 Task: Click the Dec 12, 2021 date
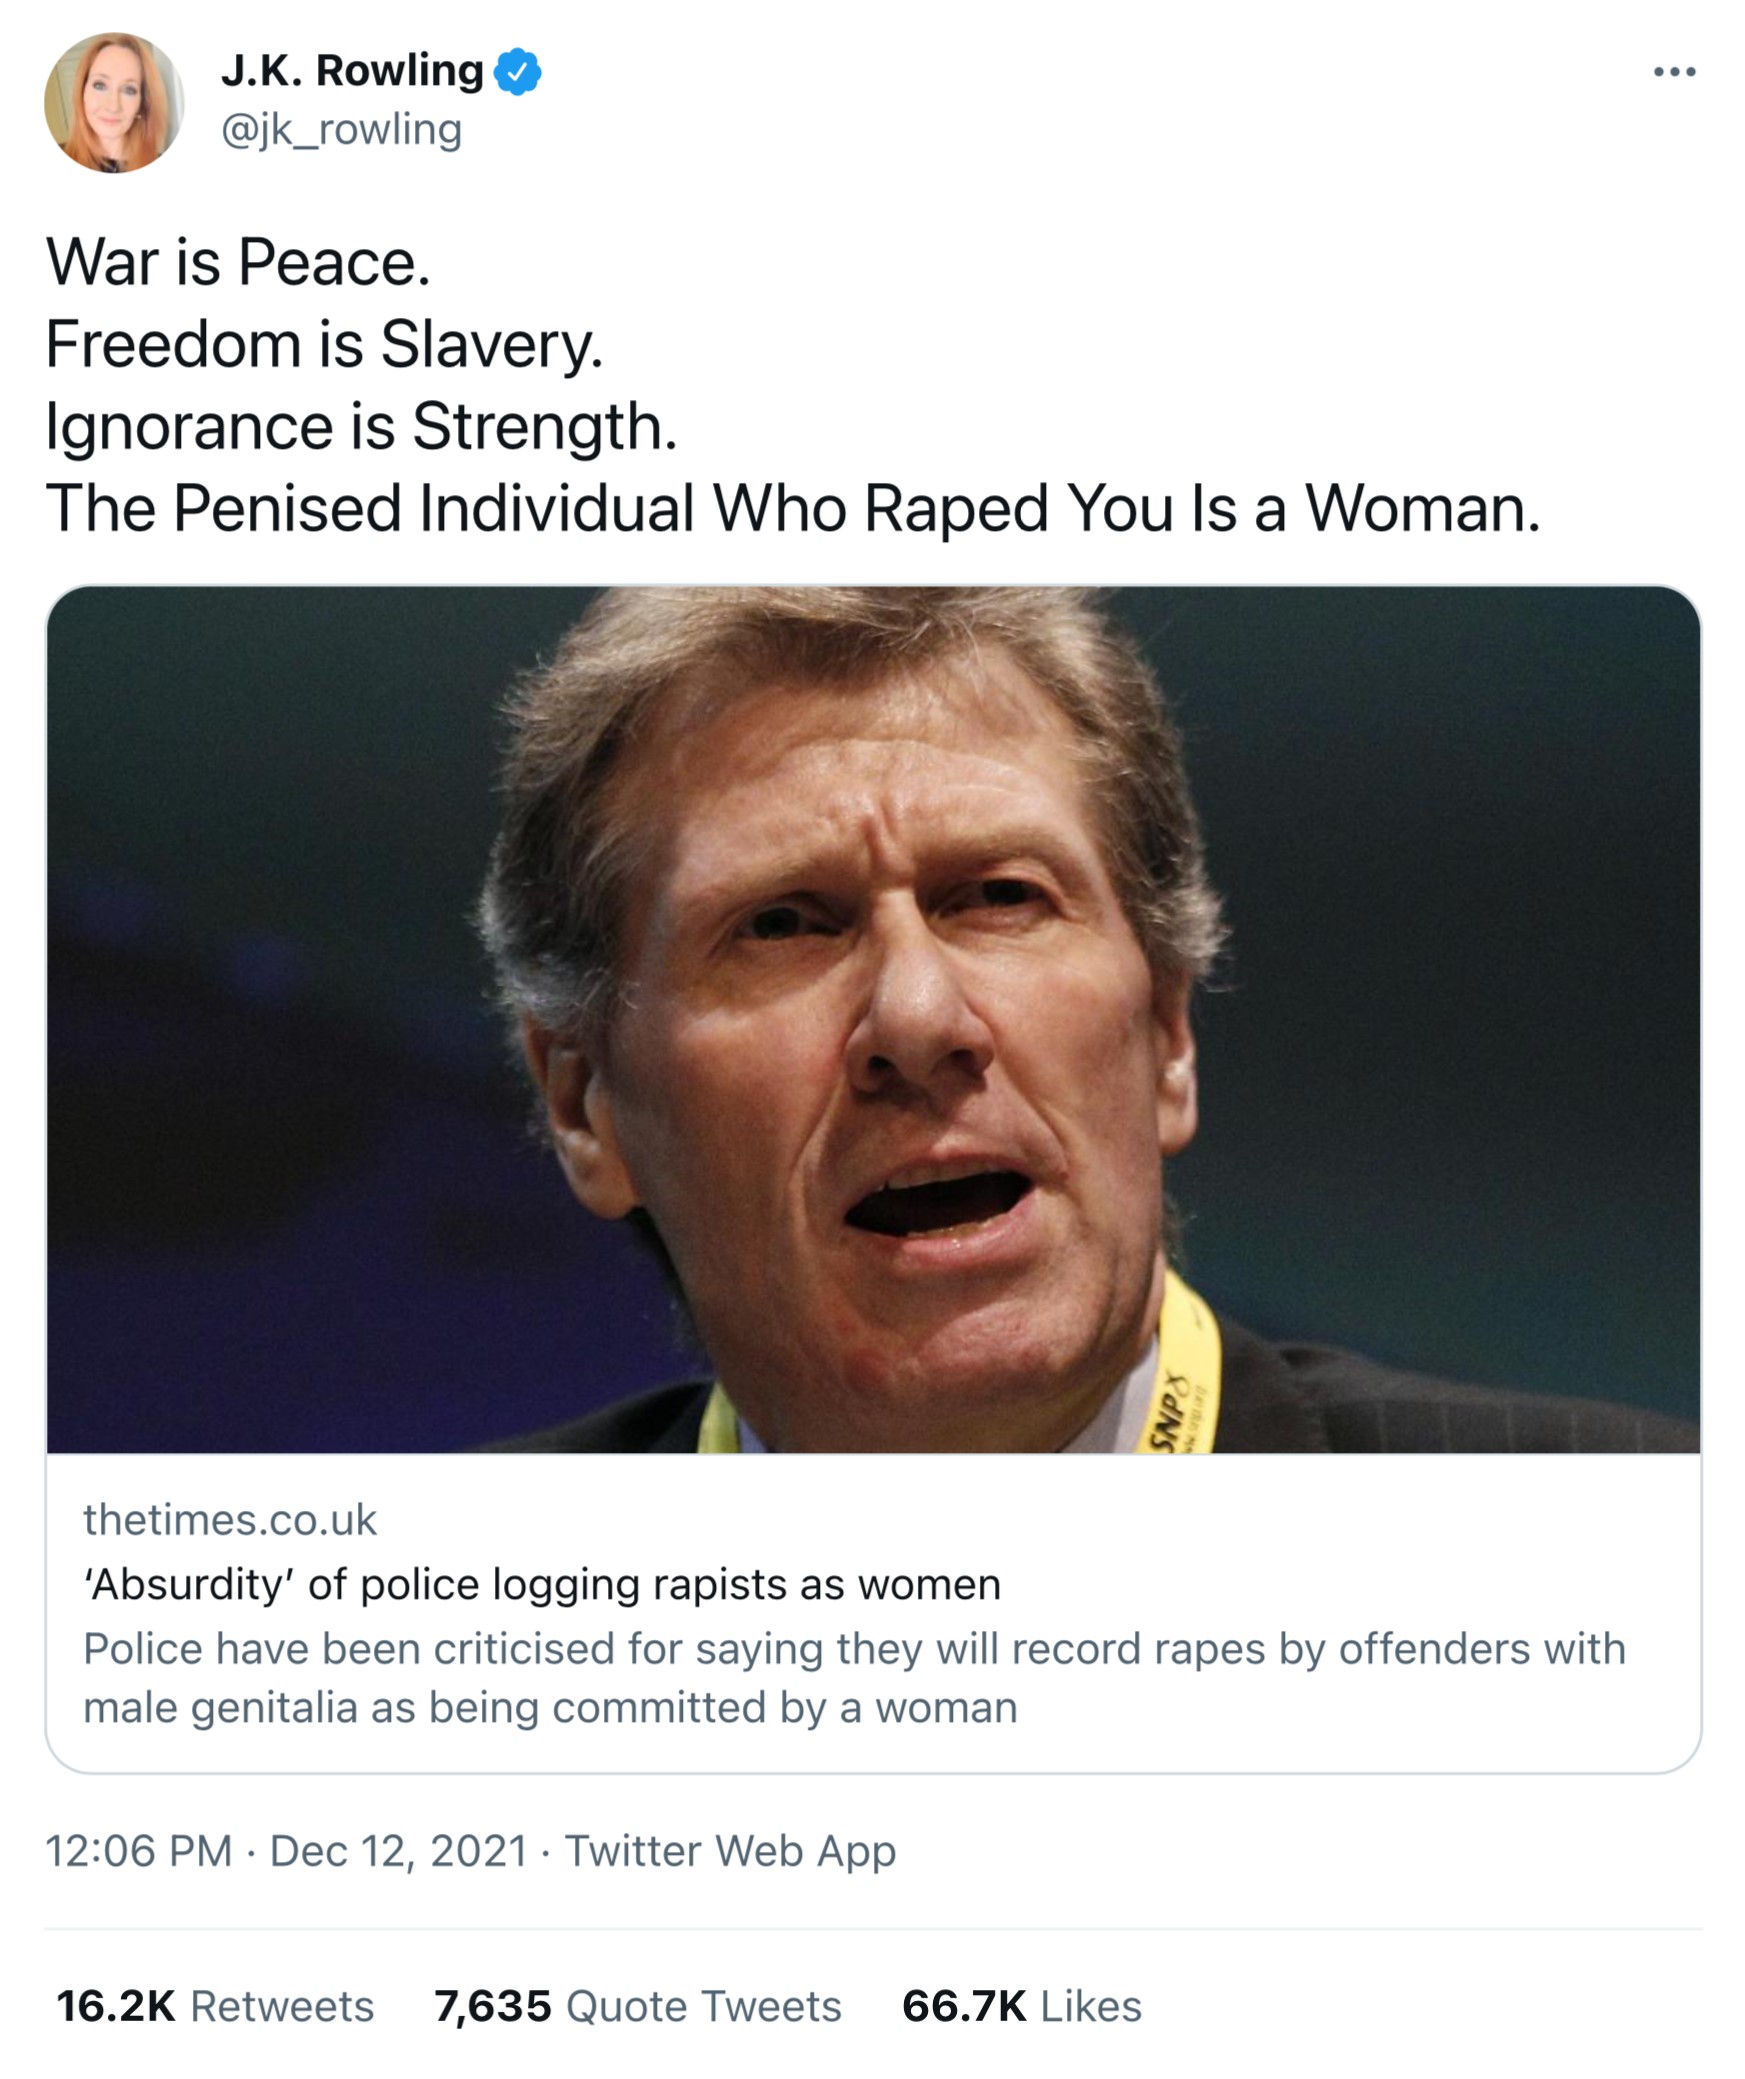coord(398,1851)
